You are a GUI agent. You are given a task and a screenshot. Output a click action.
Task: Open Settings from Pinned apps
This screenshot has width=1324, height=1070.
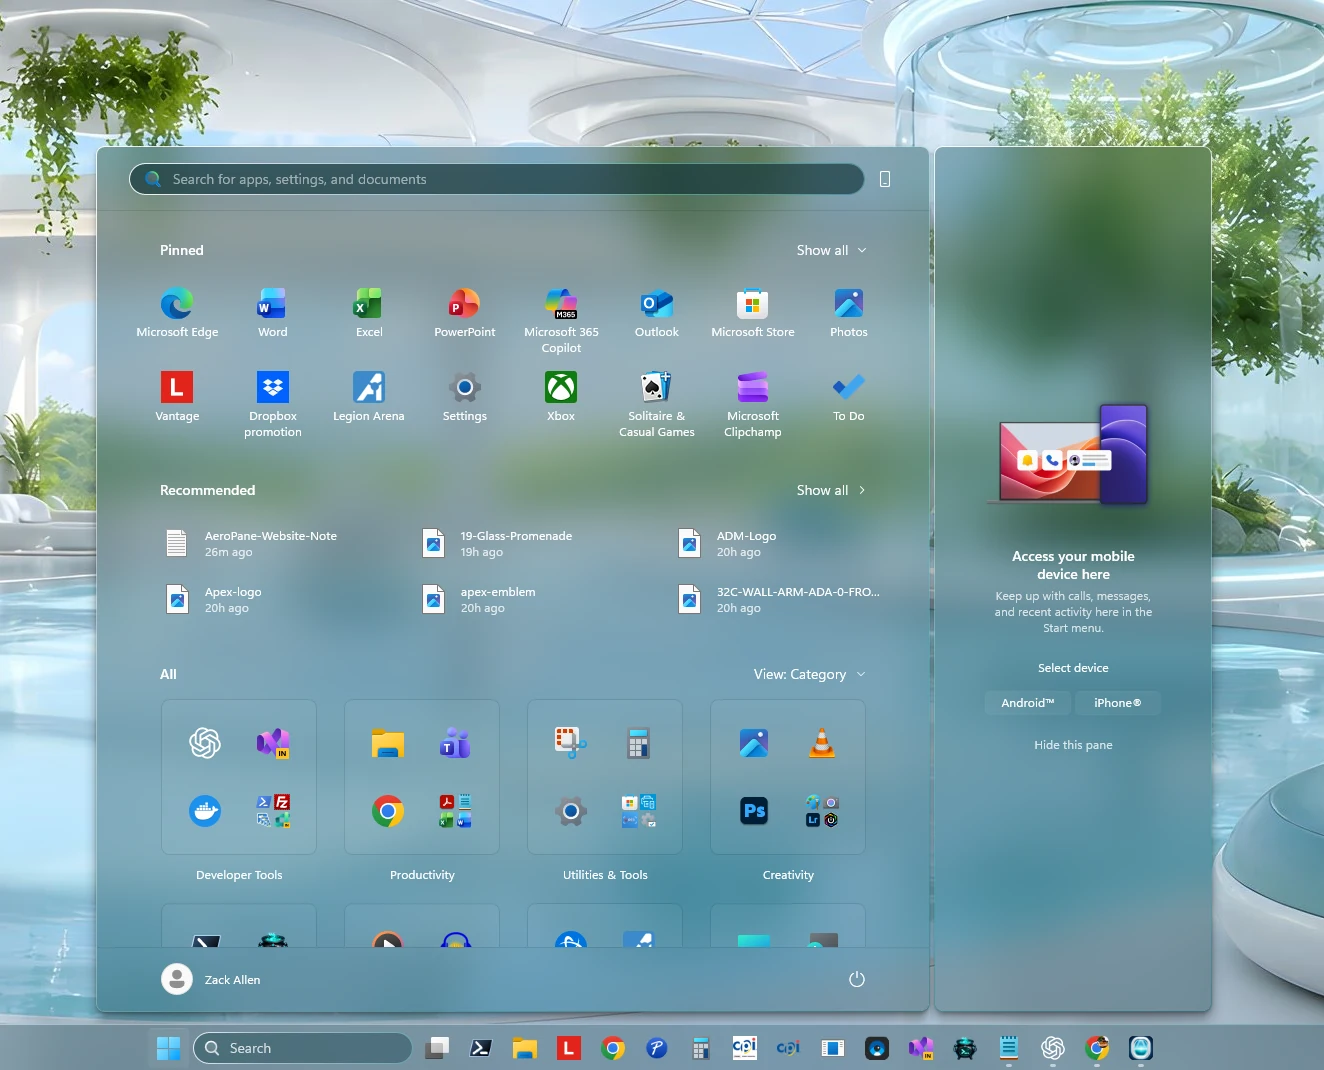pos(464,397)
